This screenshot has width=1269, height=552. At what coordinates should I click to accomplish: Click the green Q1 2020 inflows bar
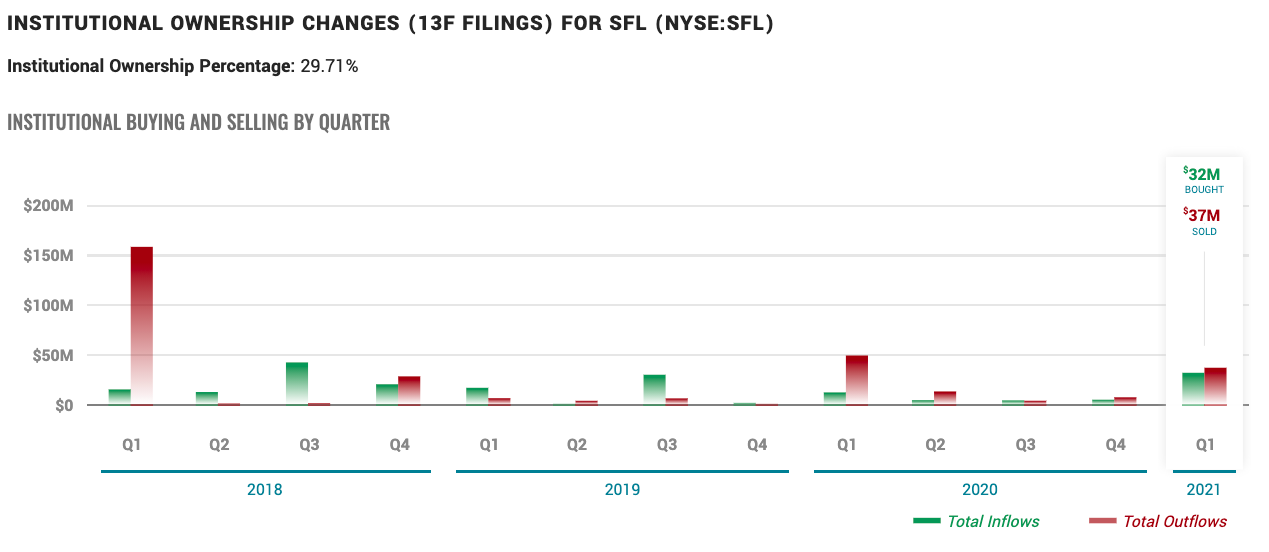click(835, 399)
